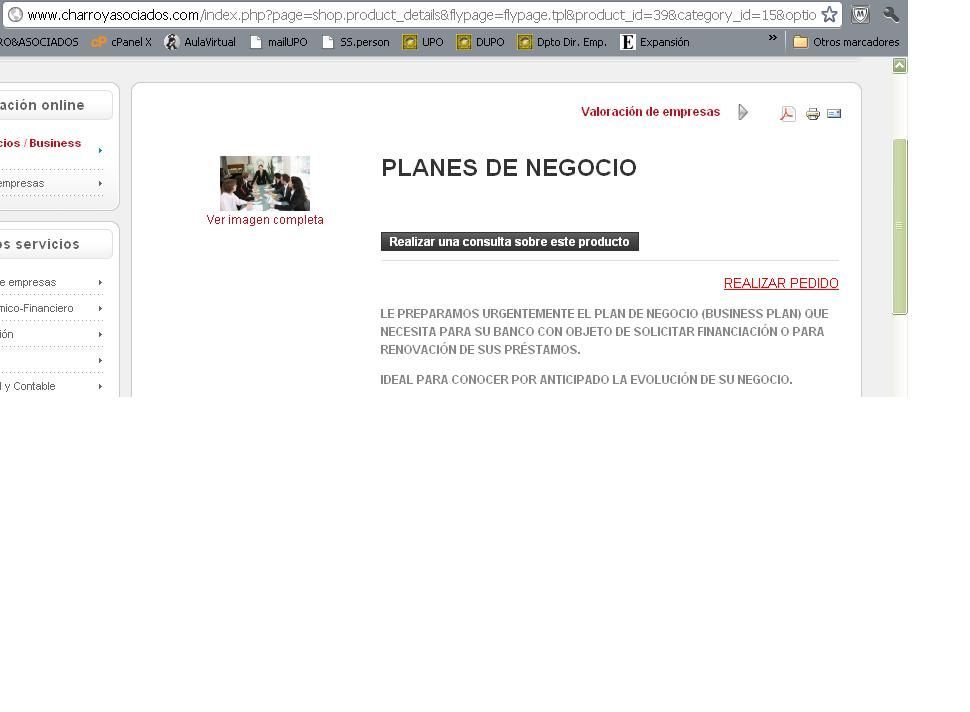Expand the 'y Contable' services arrow
The image size is (970, 712).
point(100,387)
